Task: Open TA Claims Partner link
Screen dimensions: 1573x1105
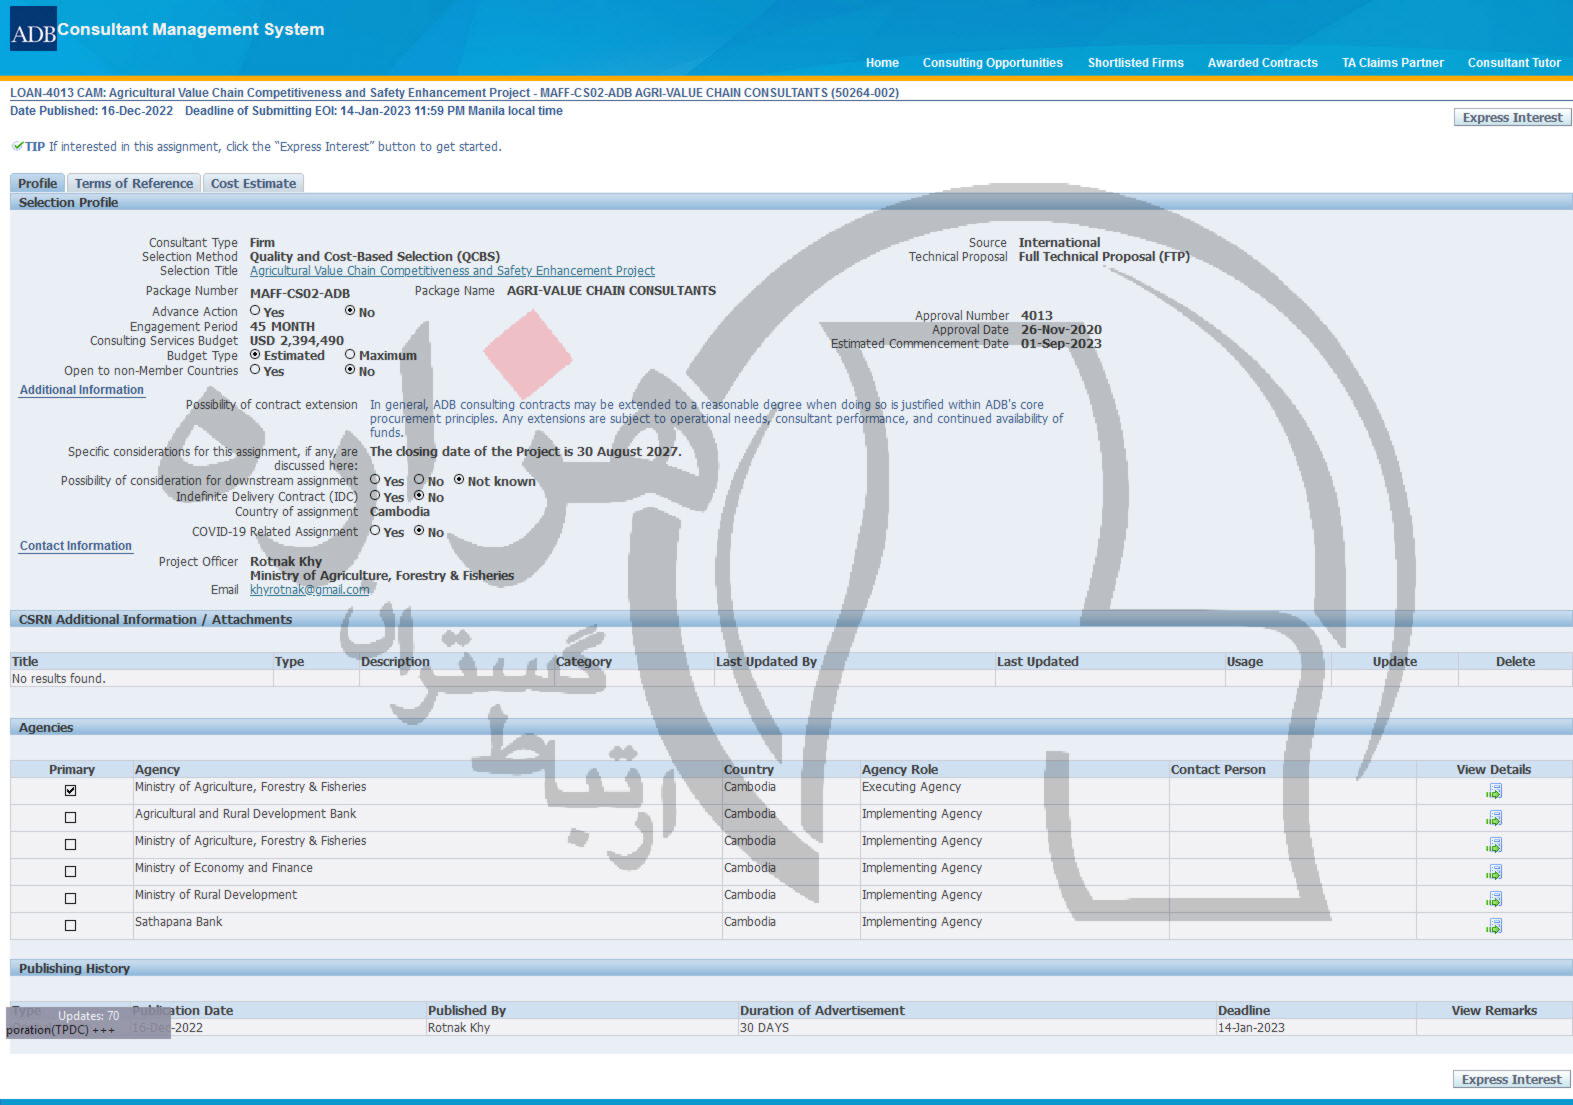Action: [1393, 63]
